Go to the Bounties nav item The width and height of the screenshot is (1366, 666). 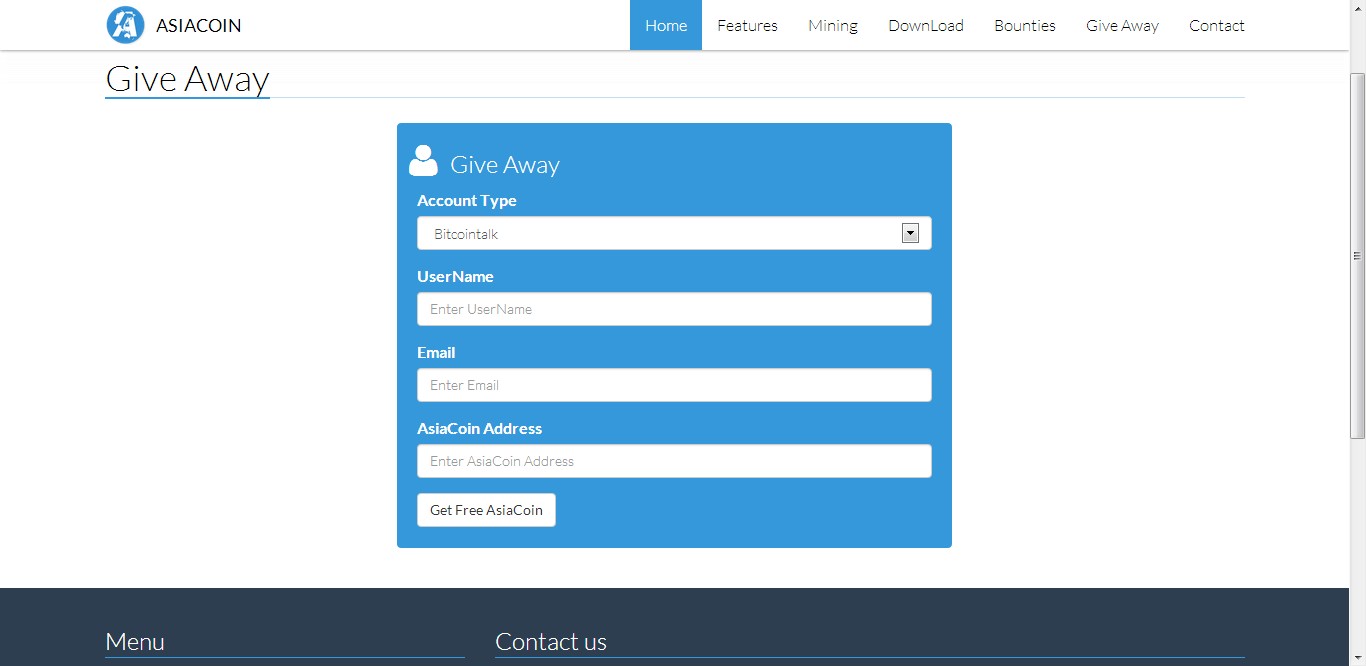tap(1025, 25)
